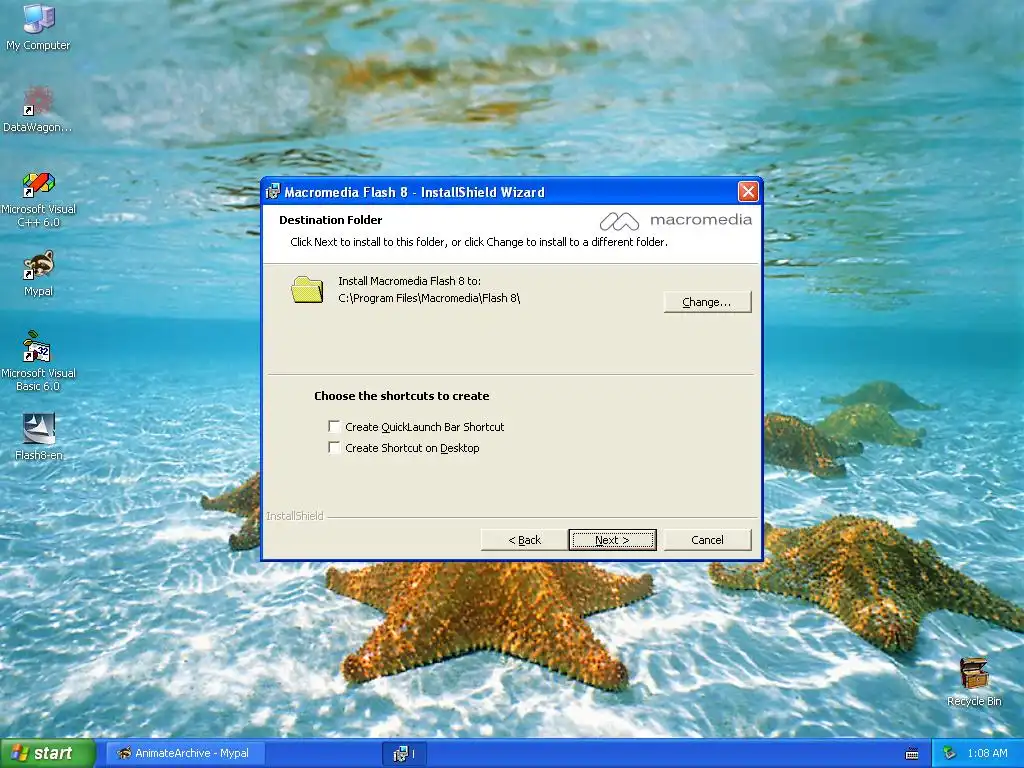1024x768 pixels.
Task: Click the 1:08 AM system clock
Action: tap(987, 754)
